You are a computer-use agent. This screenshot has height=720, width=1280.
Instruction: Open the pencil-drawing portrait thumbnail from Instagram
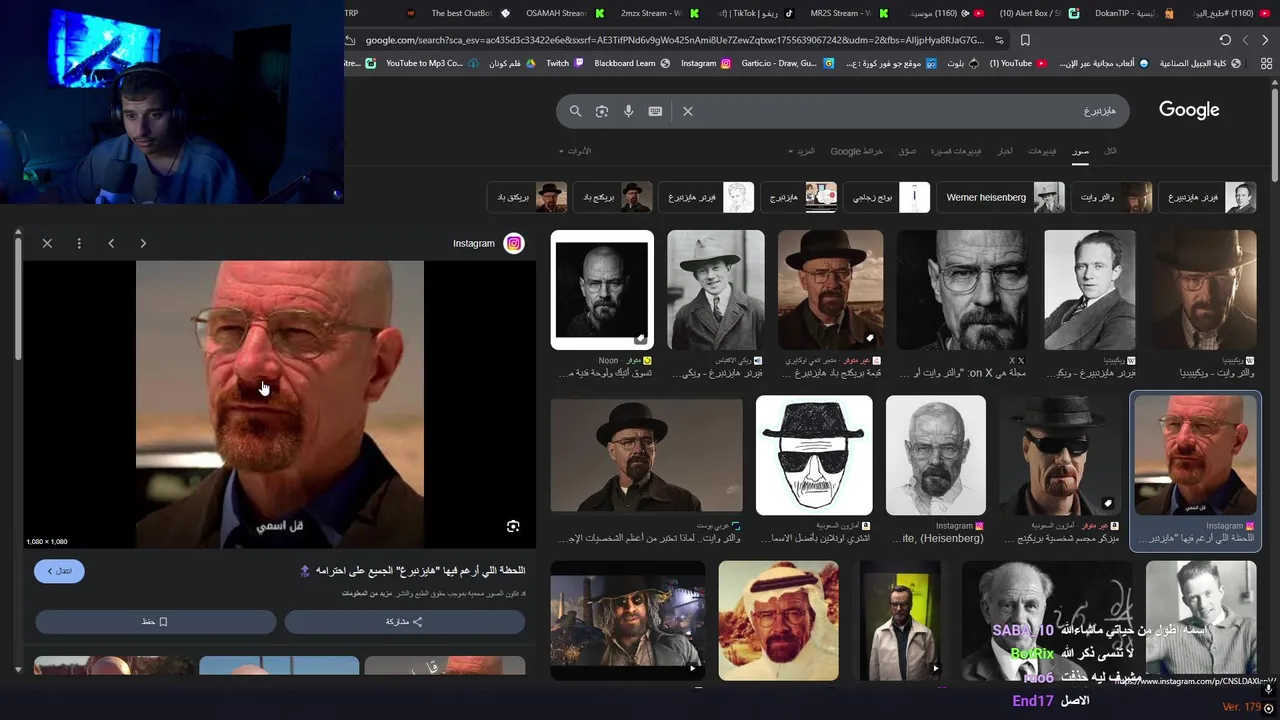click(x=935, y=455)
